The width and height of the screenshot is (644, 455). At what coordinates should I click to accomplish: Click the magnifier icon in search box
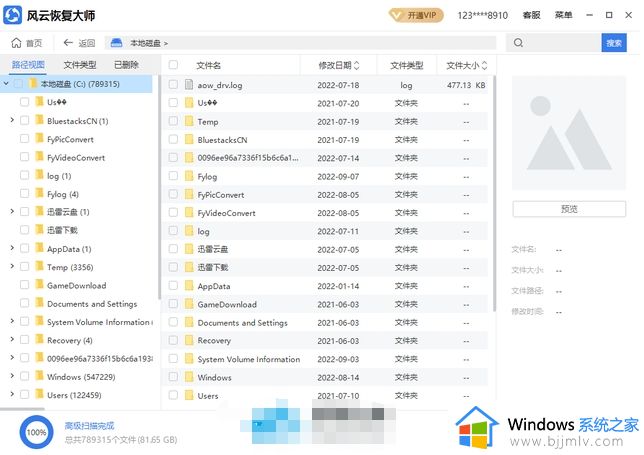click(518, 43)
